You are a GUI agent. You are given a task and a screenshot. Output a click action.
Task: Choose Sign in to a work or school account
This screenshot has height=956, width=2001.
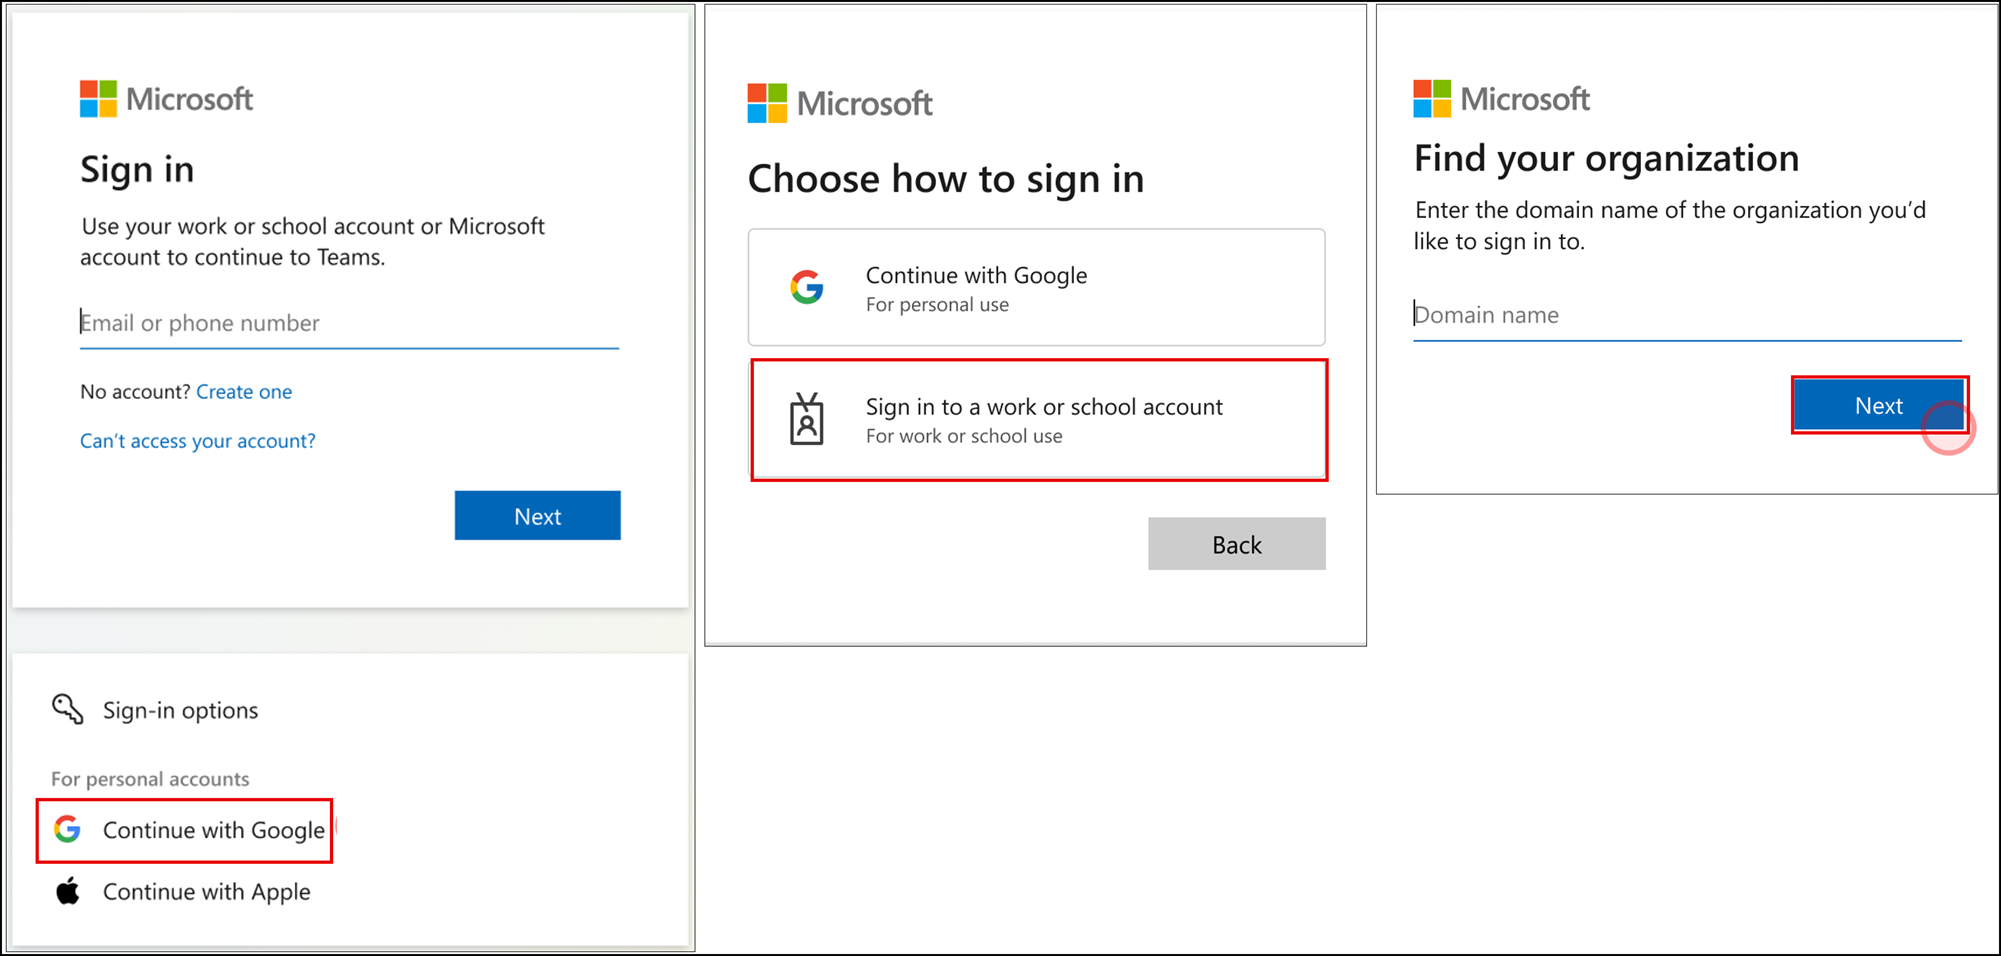click(1040, 420)
